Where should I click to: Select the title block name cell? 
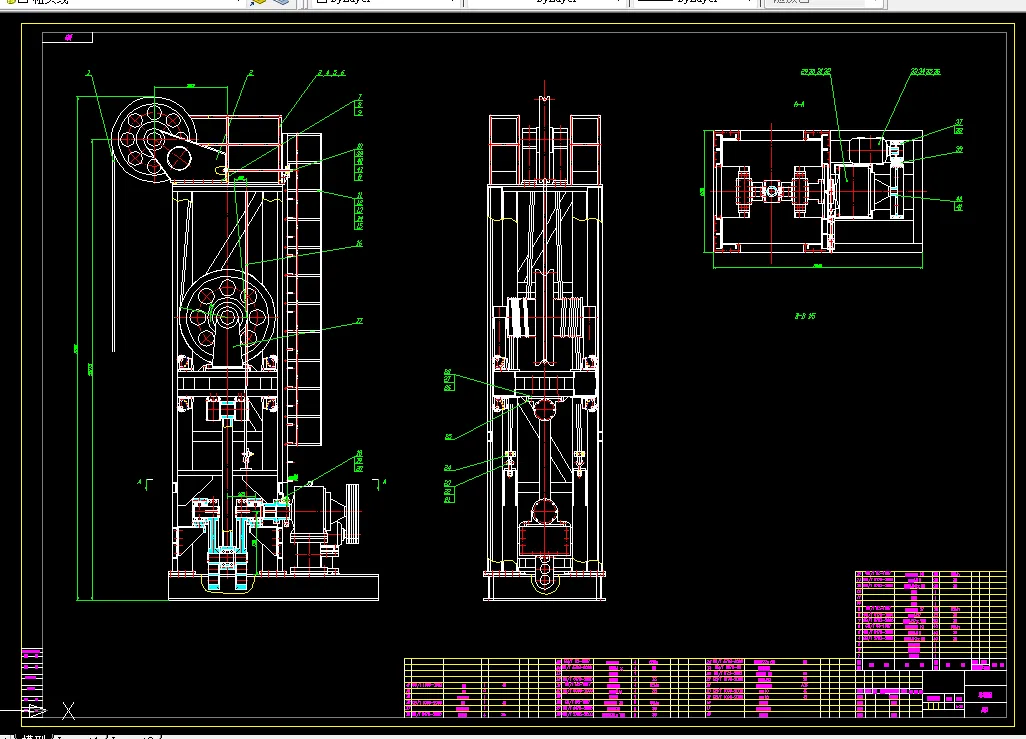[x=985, y=694]
